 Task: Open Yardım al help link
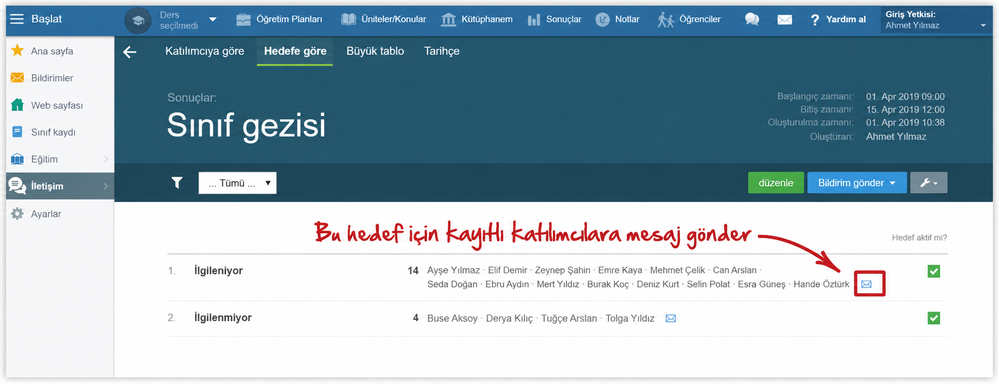click(838, 20)
